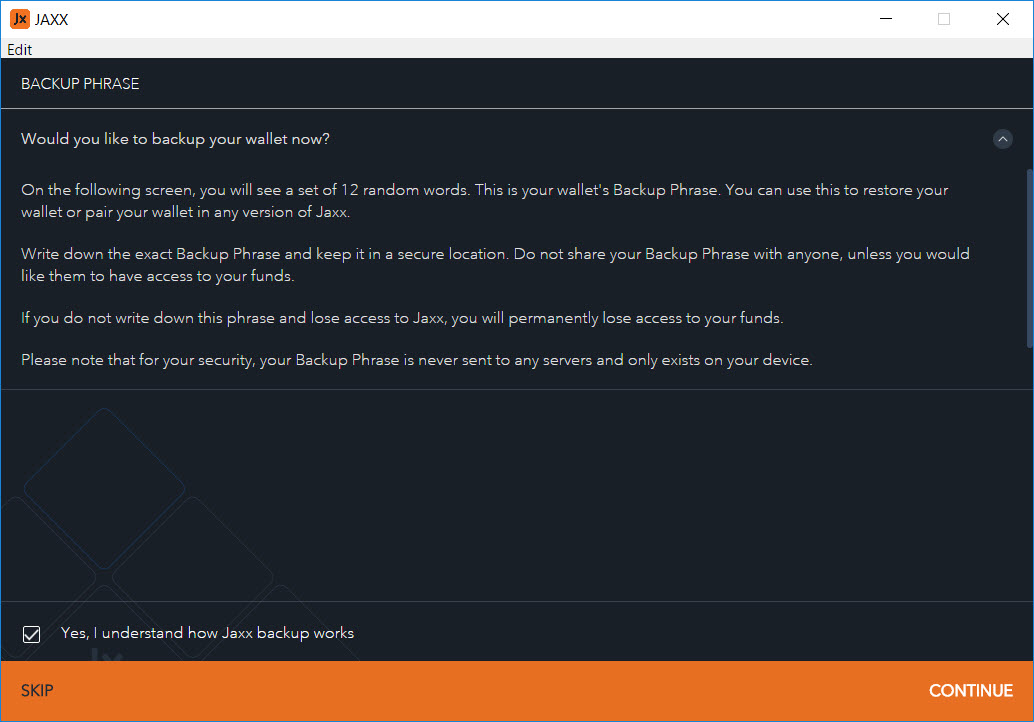Click the Jaxx logo icon in title bar
Viewport: 1034px width, 722px height.
[x=20, y=19]
